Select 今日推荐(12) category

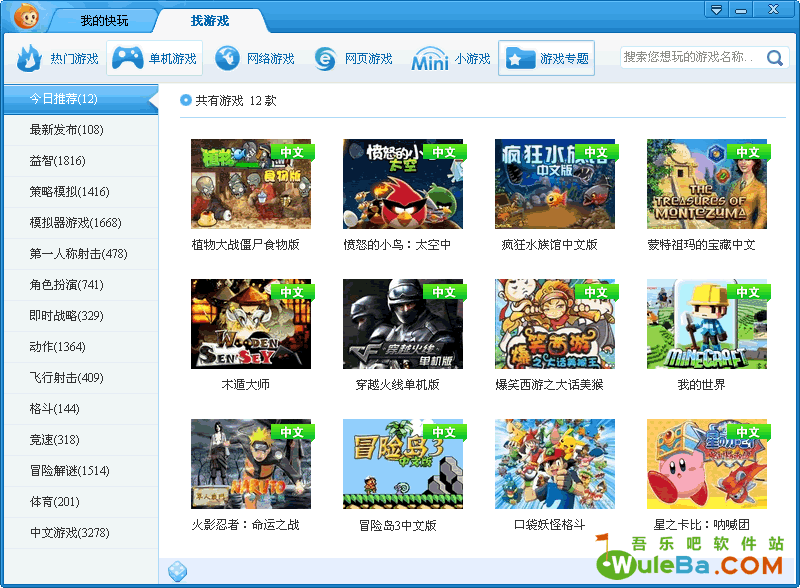coord(81,99)
